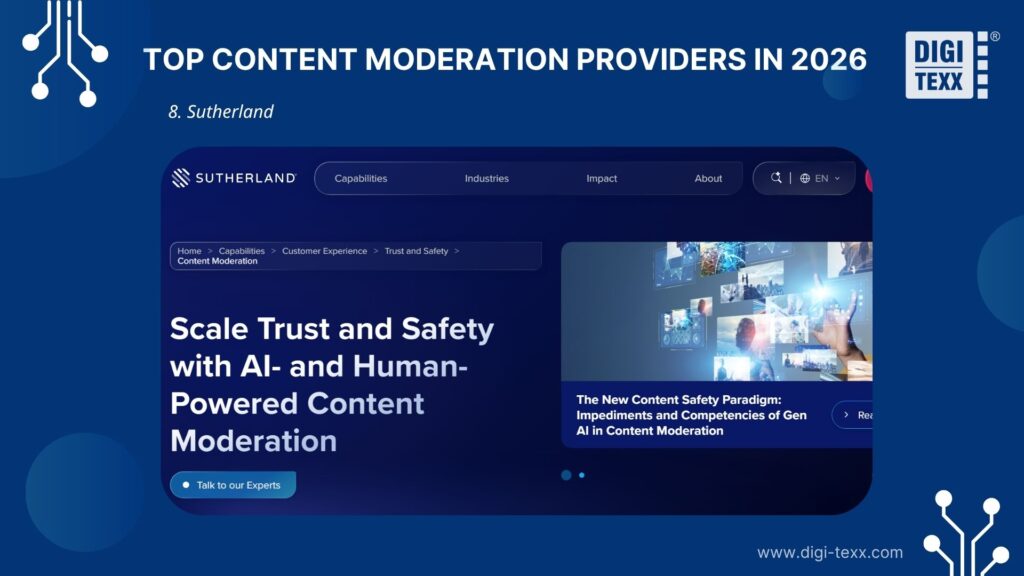Select Content Moderation breadcrumb text

[x=217, y=261]
